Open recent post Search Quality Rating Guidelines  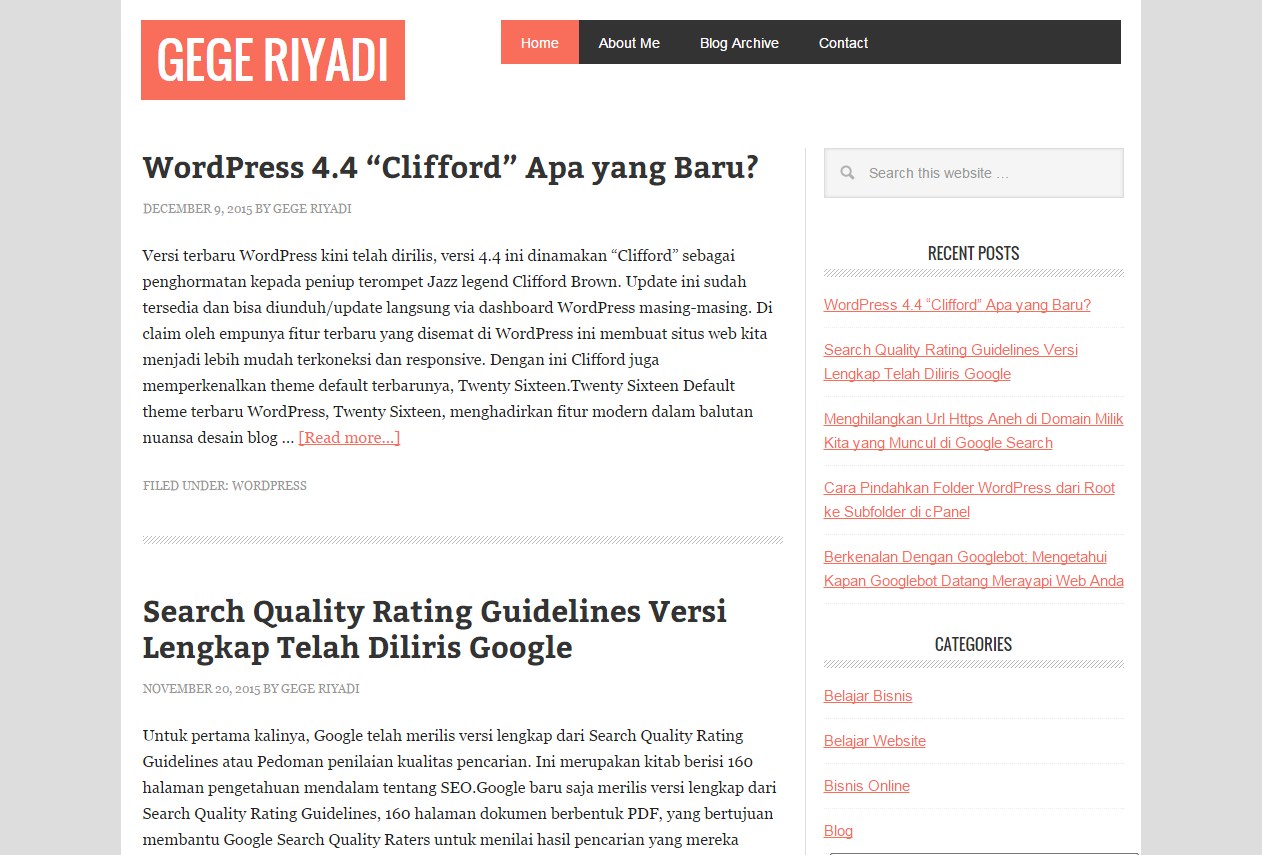tap(951, 362)
